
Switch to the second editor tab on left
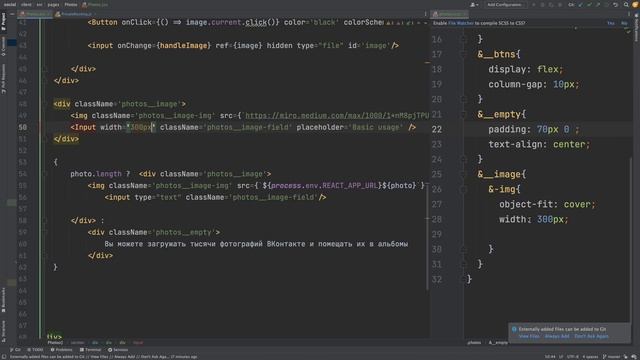click(75, 14)
